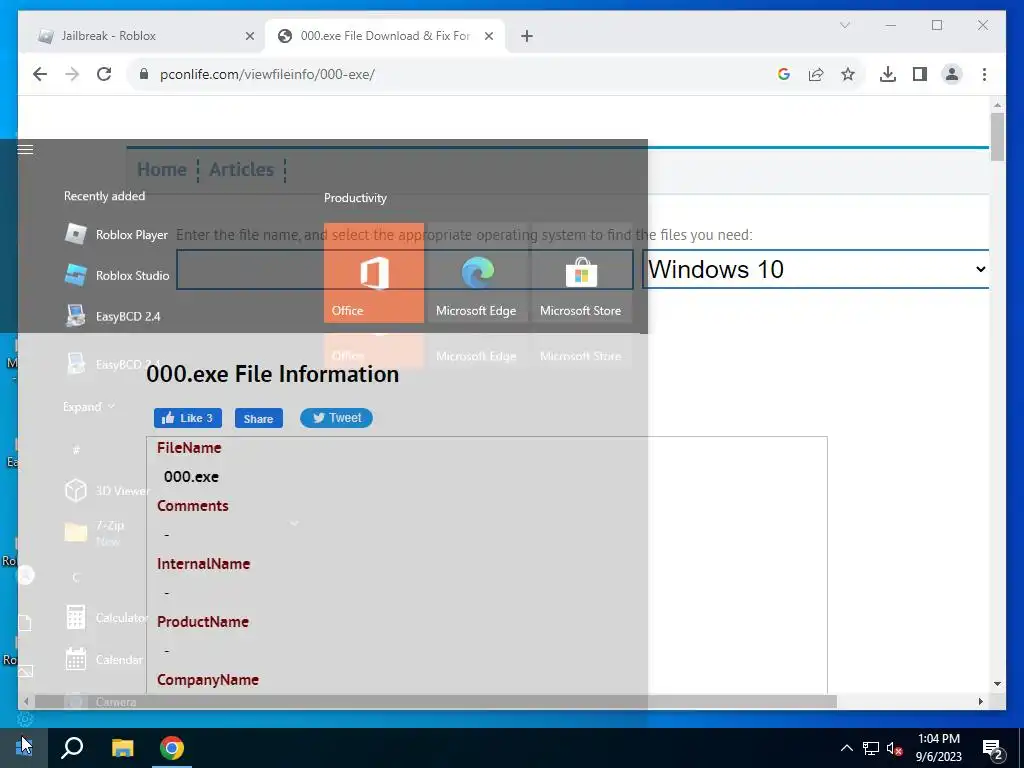Click the address bar URL
This screenshot has width=1024, height=768.
(x=267, y=74)
